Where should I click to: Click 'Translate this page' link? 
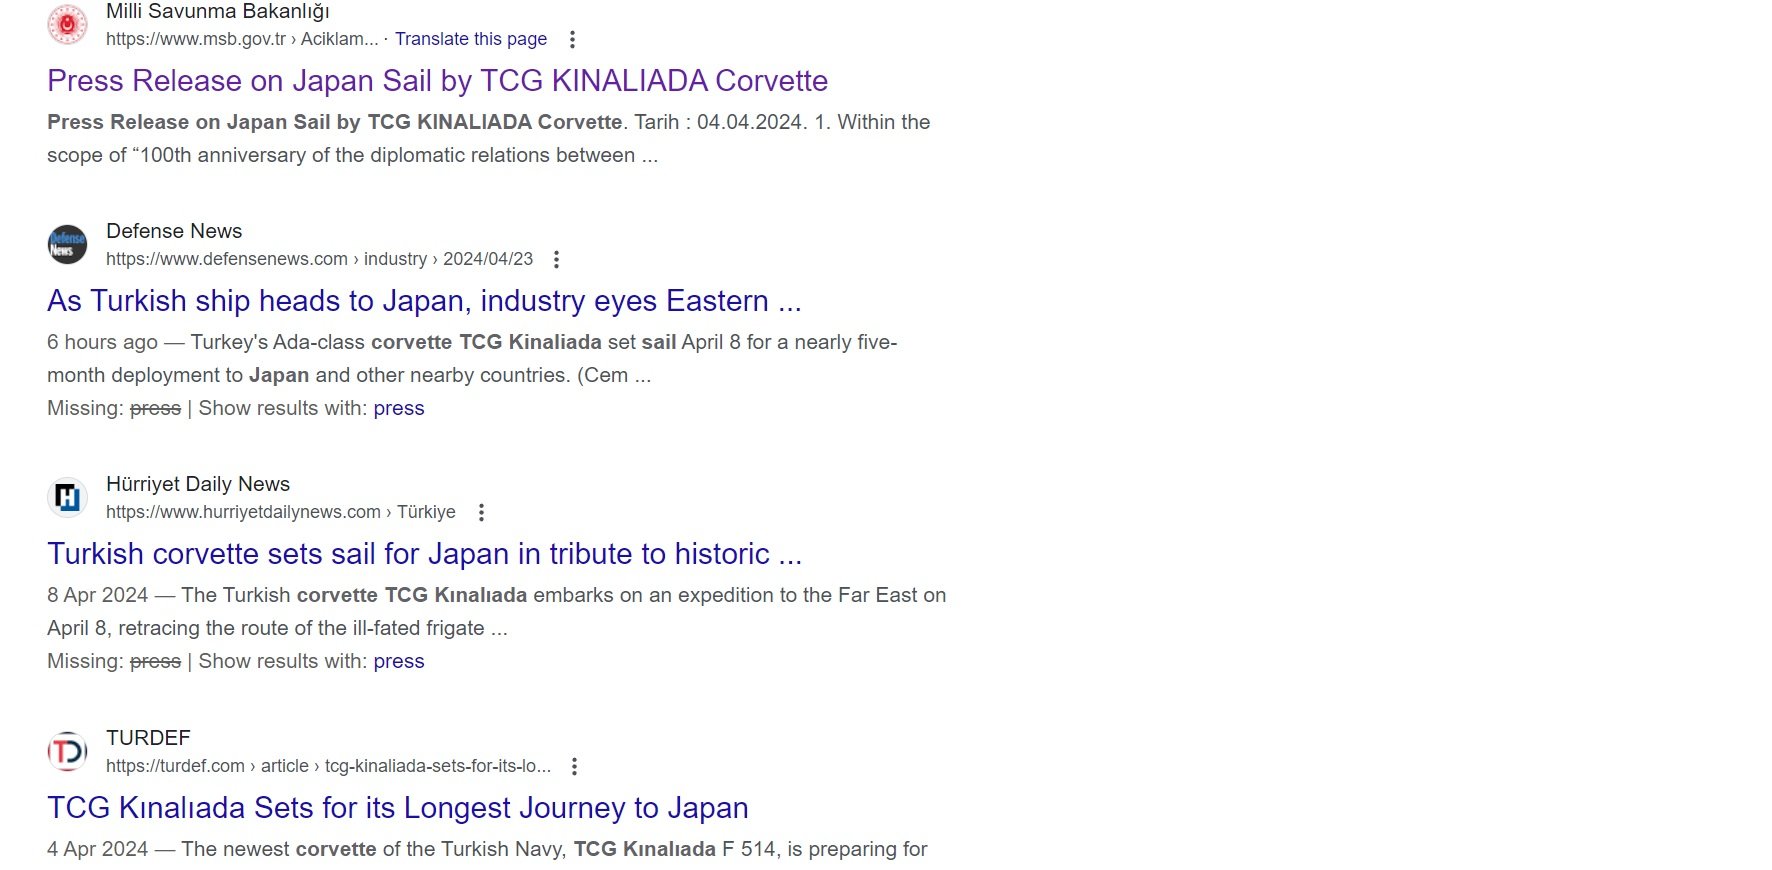click(x=471, y=39)
